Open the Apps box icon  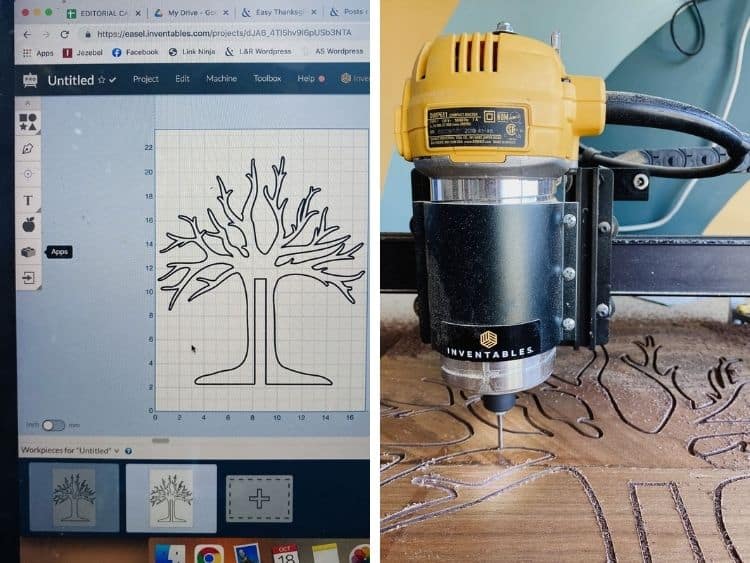(x=28, y=252)
